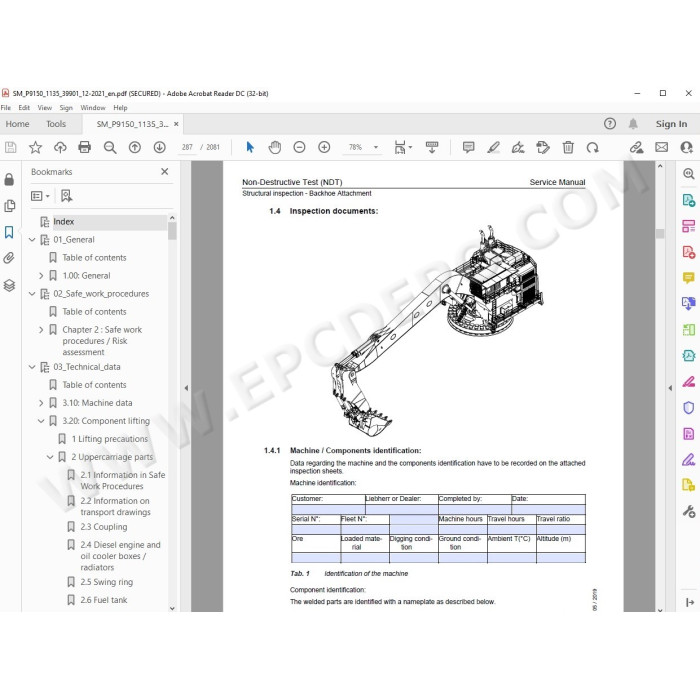Share a link to the file

pyautogui.click(x=637, y=147)
